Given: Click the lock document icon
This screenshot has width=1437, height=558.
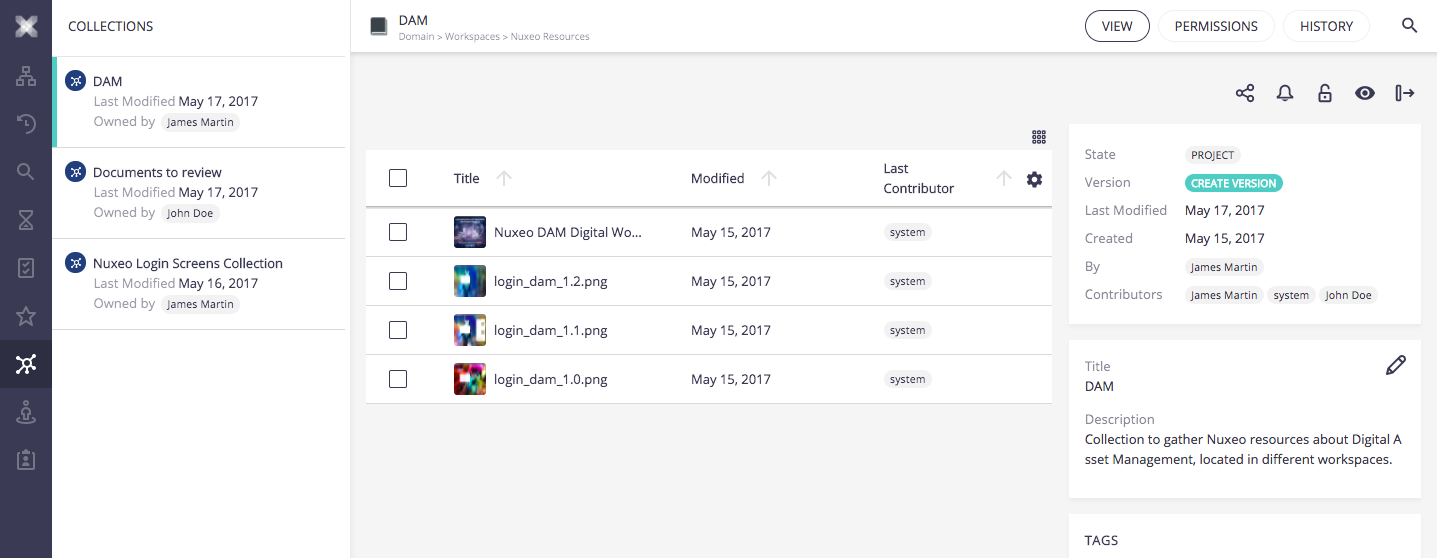Looking at the screenshot, I should [1325, 93].
